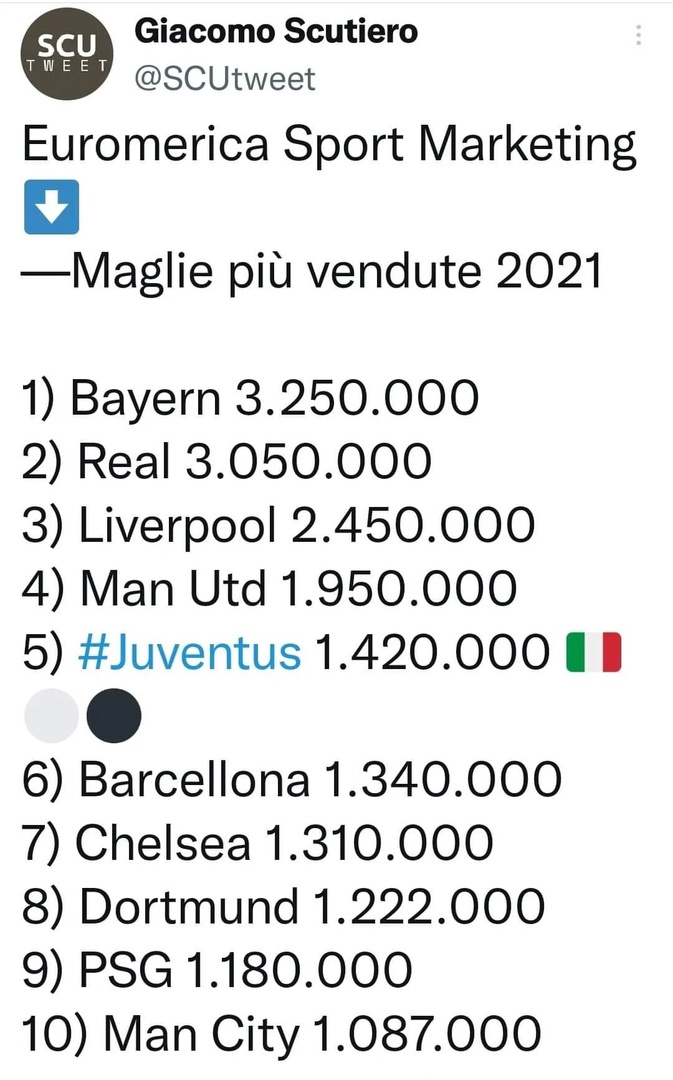Viewport: 673px width, 1080px height.
Task: Click the Barcellona 1.340.000 entry
Action: pos(291,780)
